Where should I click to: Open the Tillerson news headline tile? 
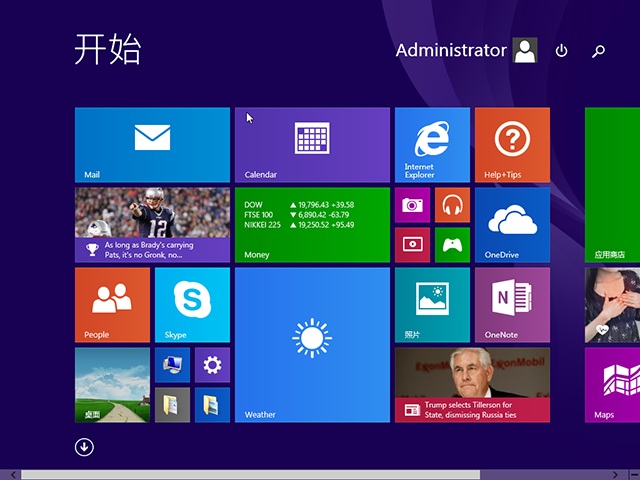point(472,384)
